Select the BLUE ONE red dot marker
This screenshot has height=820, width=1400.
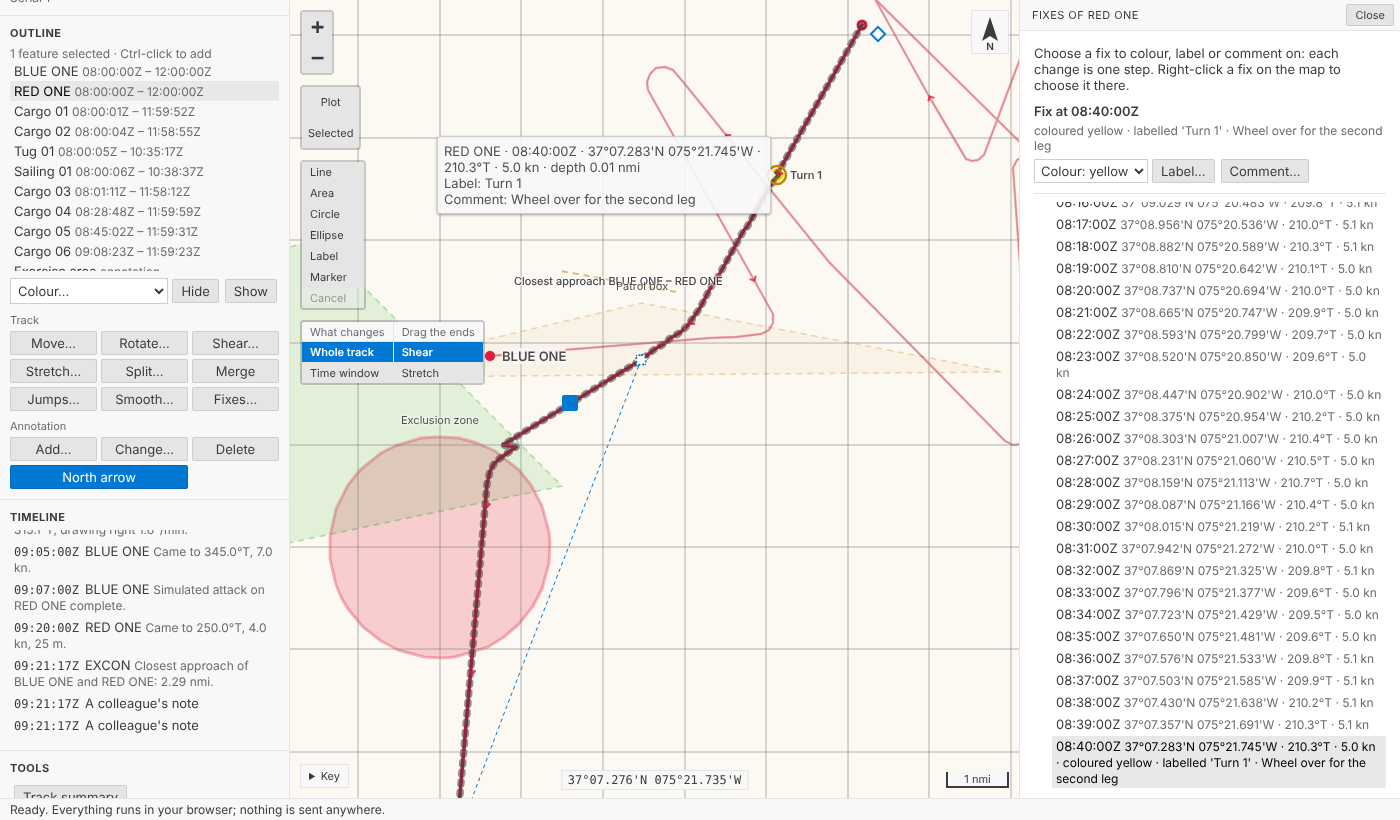[490, 356]
